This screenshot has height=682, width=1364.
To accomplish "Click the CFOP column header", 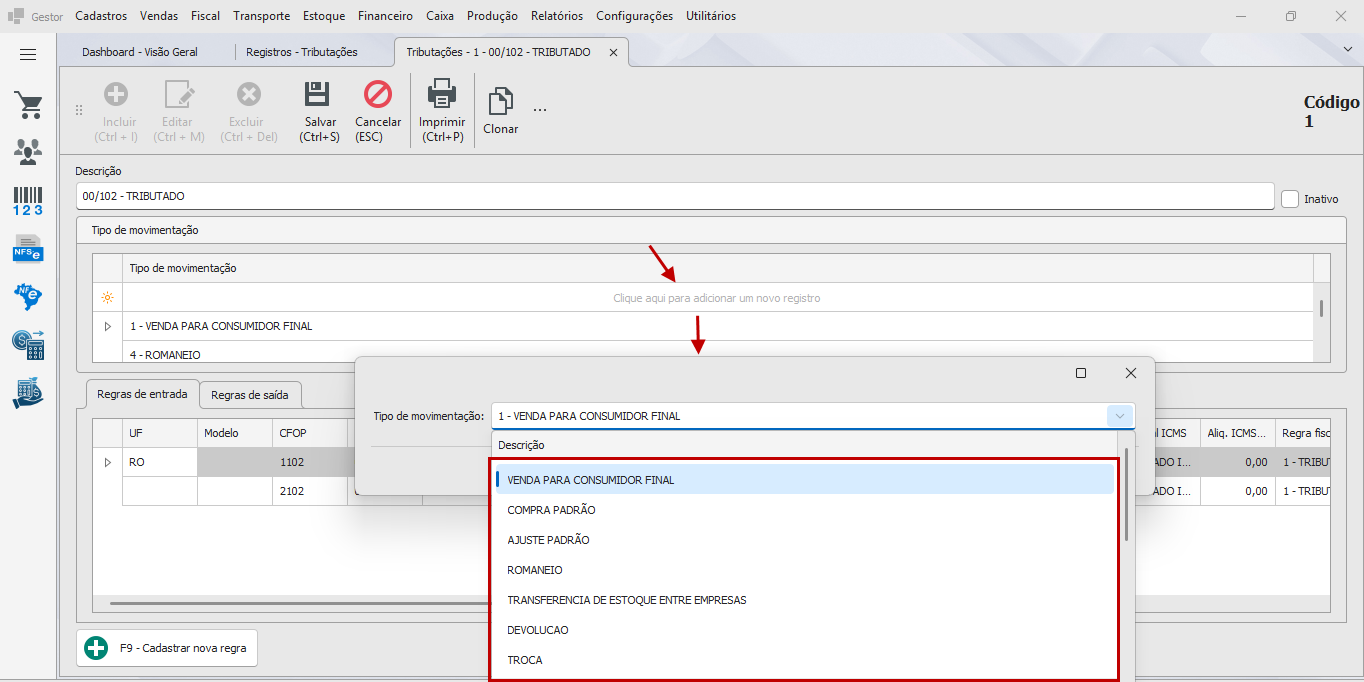I will click(309, 433).
